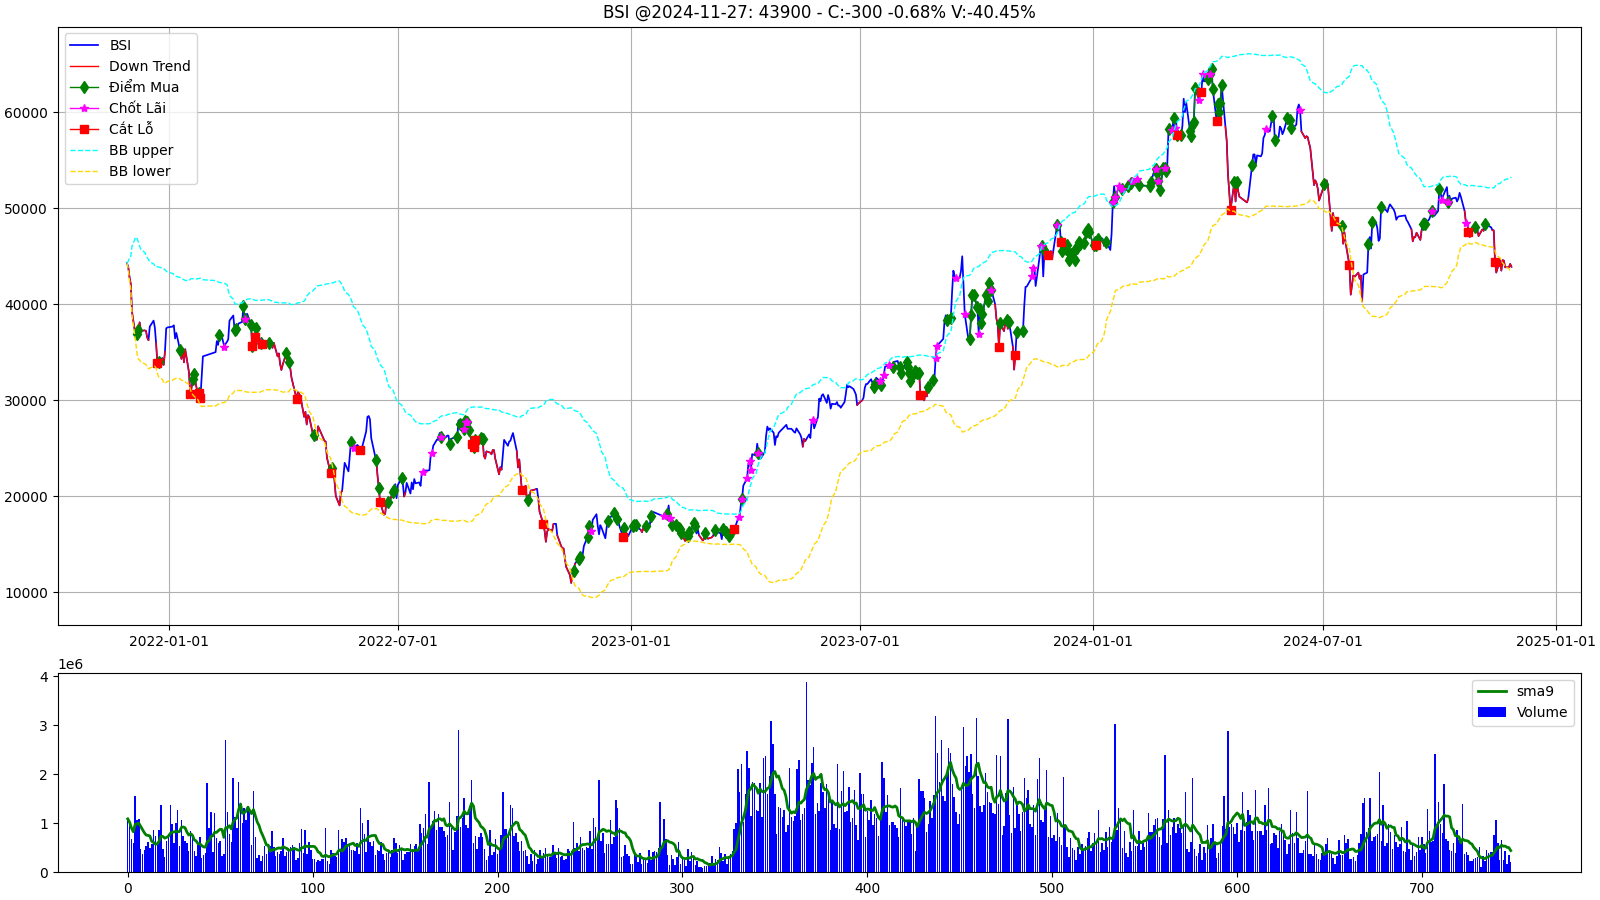
Task: Click the green sma9 line sample in legend
Action: tap(1491, 691)
